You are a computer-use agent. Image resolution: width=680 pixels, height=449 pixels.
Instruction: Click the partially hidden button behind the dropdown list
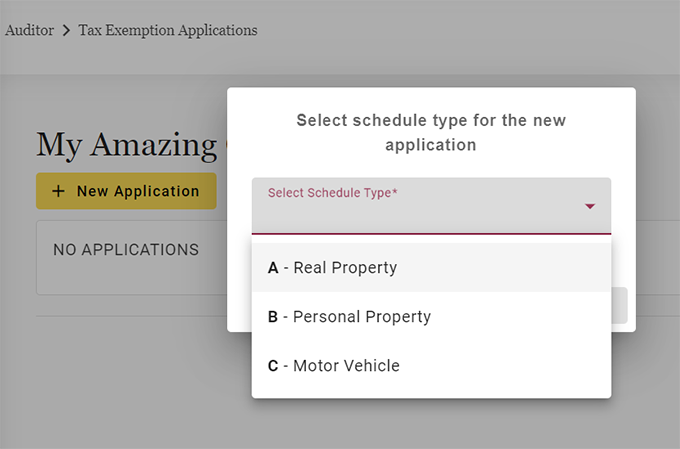coord(619,305)
